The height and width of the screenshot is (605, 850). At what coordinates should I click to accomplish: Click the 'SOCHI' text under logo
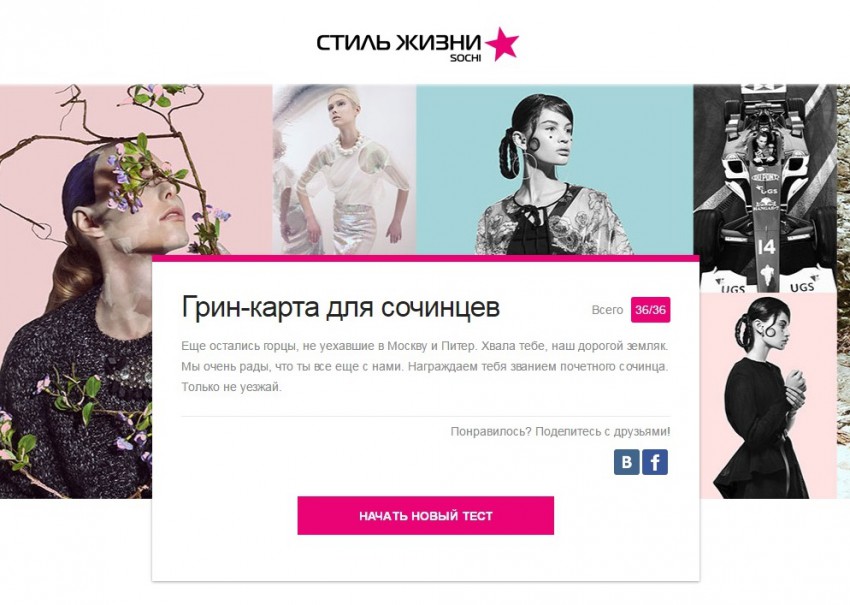(465, 59)
